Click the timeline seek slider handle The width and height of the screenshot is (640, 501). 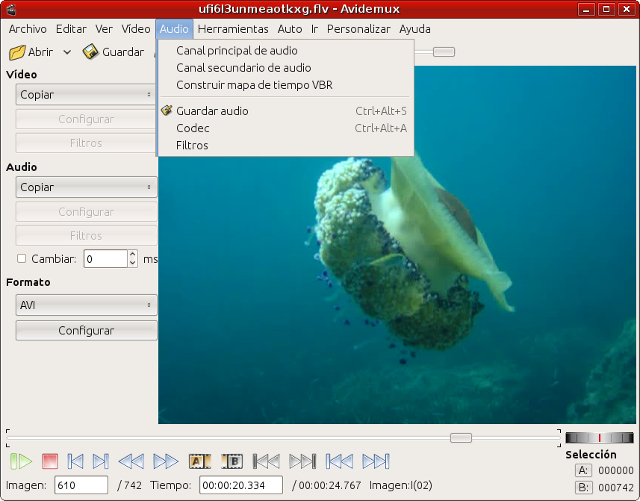pos(461,438)
